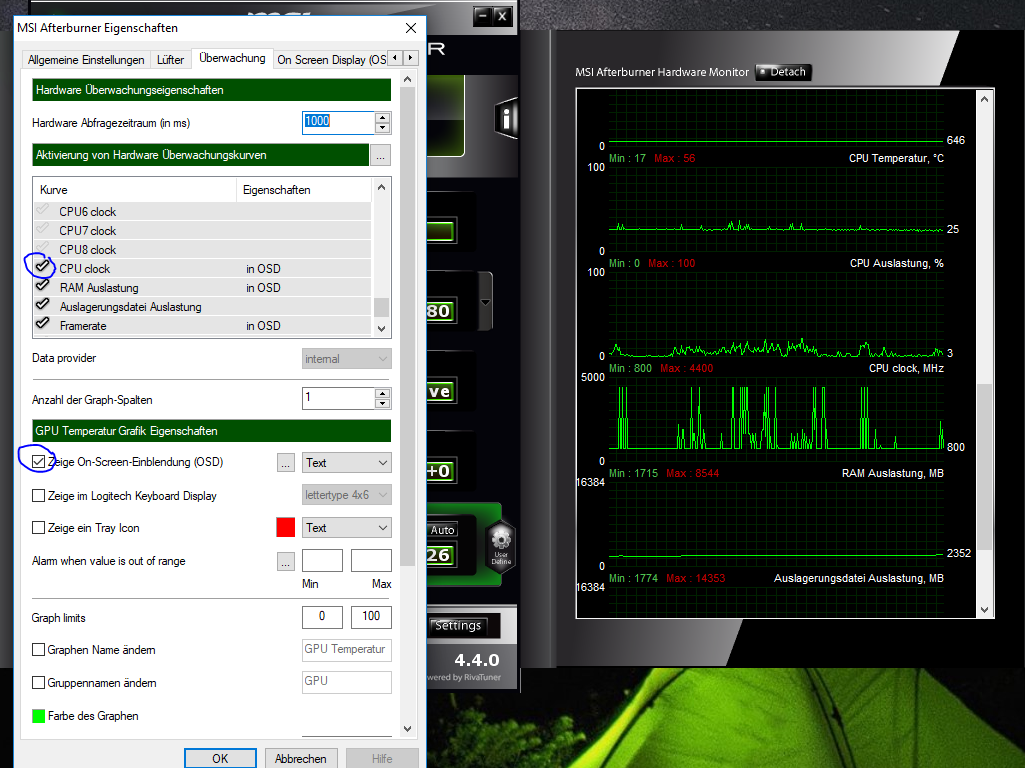Click Graph limits minimum field 0
This screenshot has width=1025, height=768.
pyautogui.click(x=322, y=616)
